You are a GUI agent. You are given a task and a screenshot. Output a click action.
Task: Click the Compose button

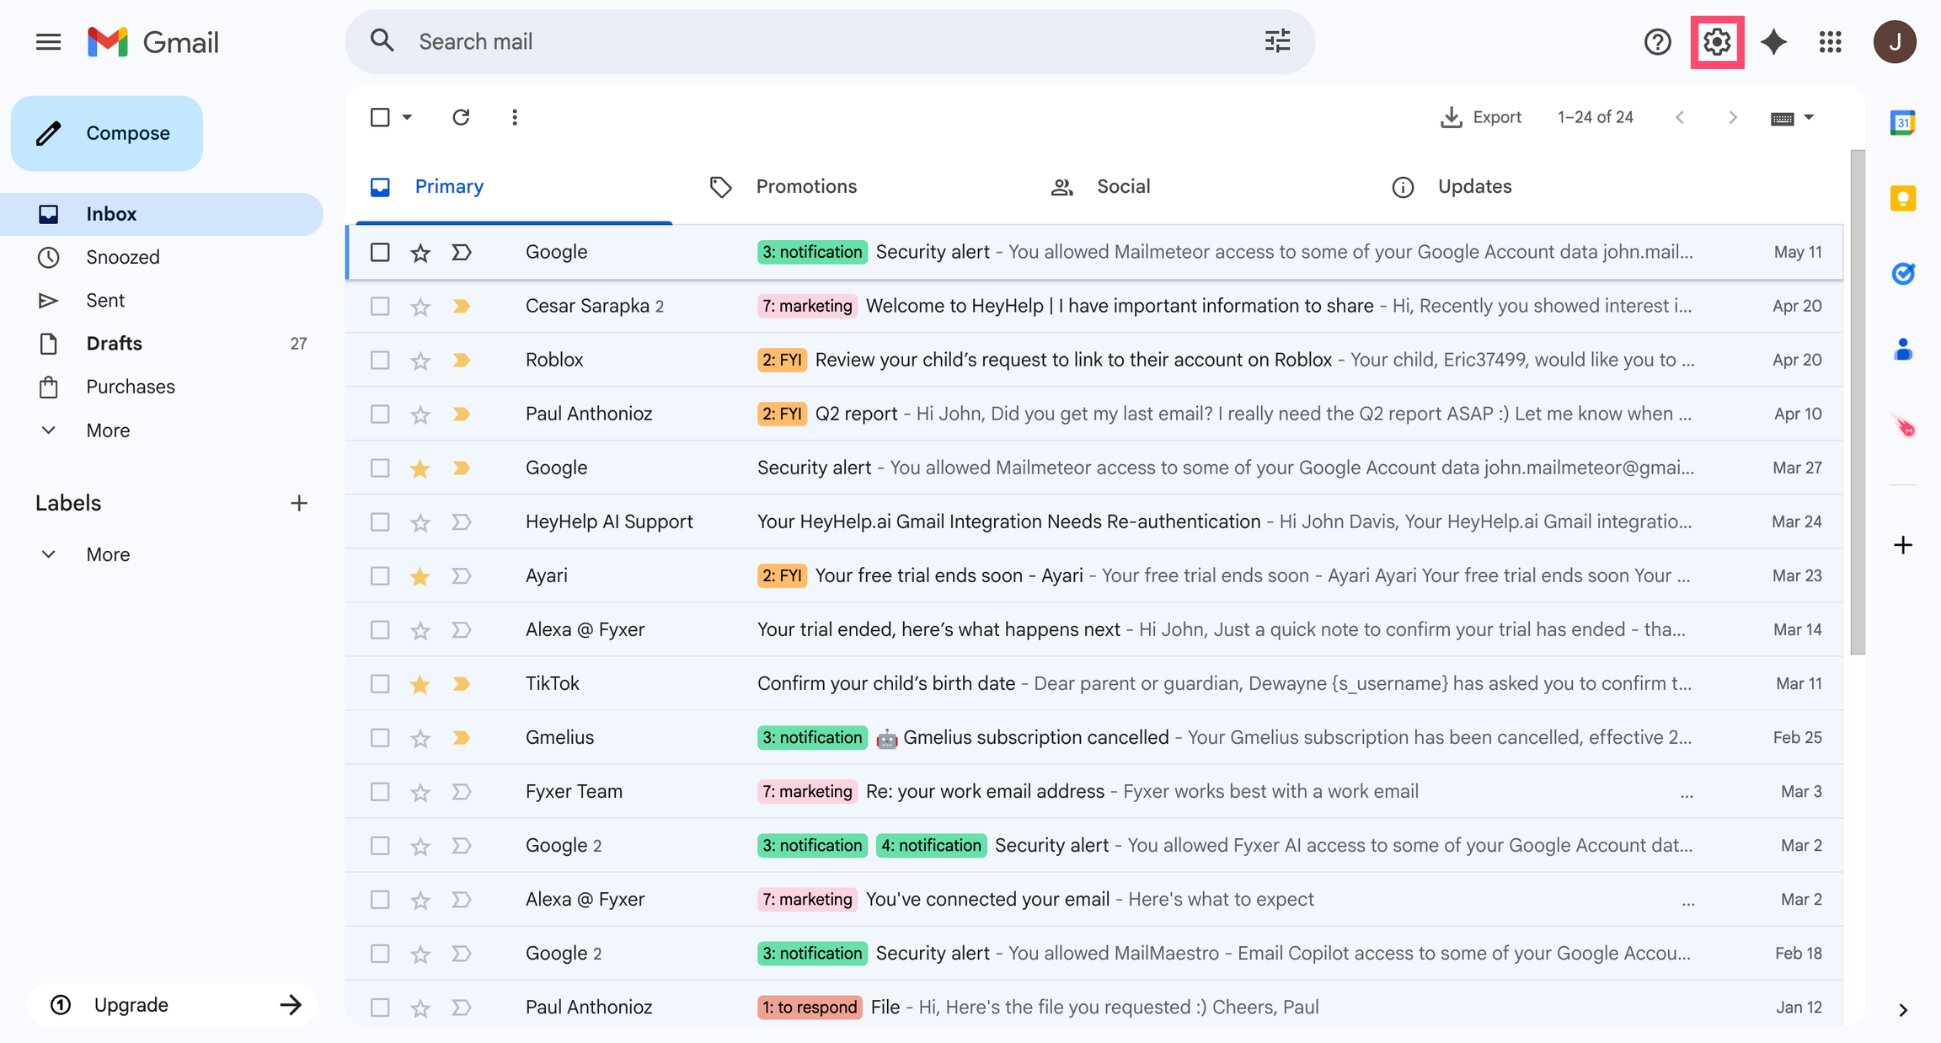(x=107, y=133)
